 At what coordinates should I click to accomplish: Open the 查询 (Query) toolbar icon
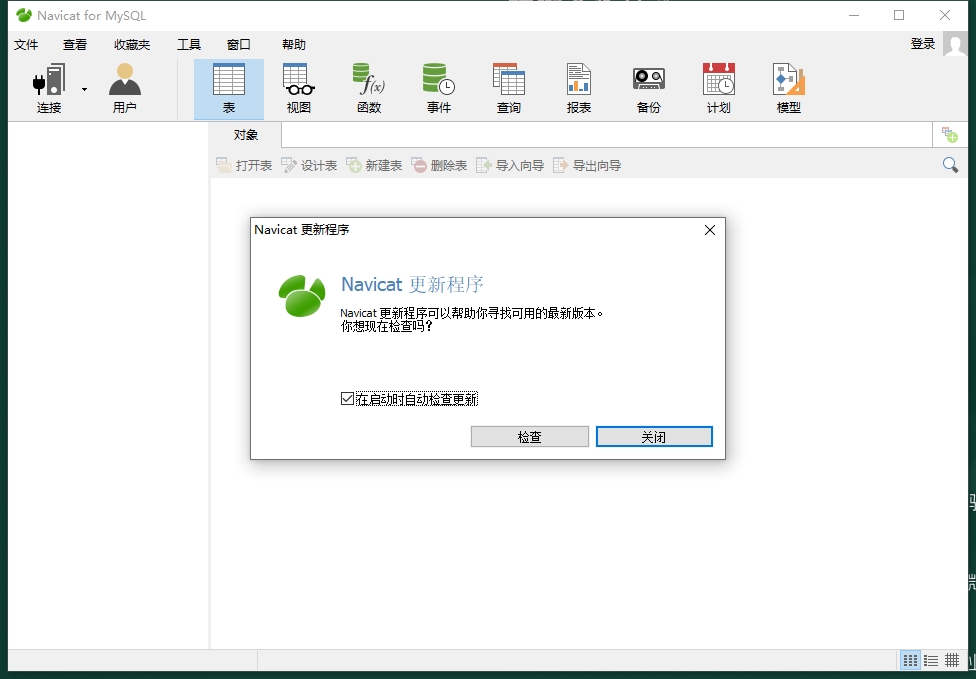(509, 80)
